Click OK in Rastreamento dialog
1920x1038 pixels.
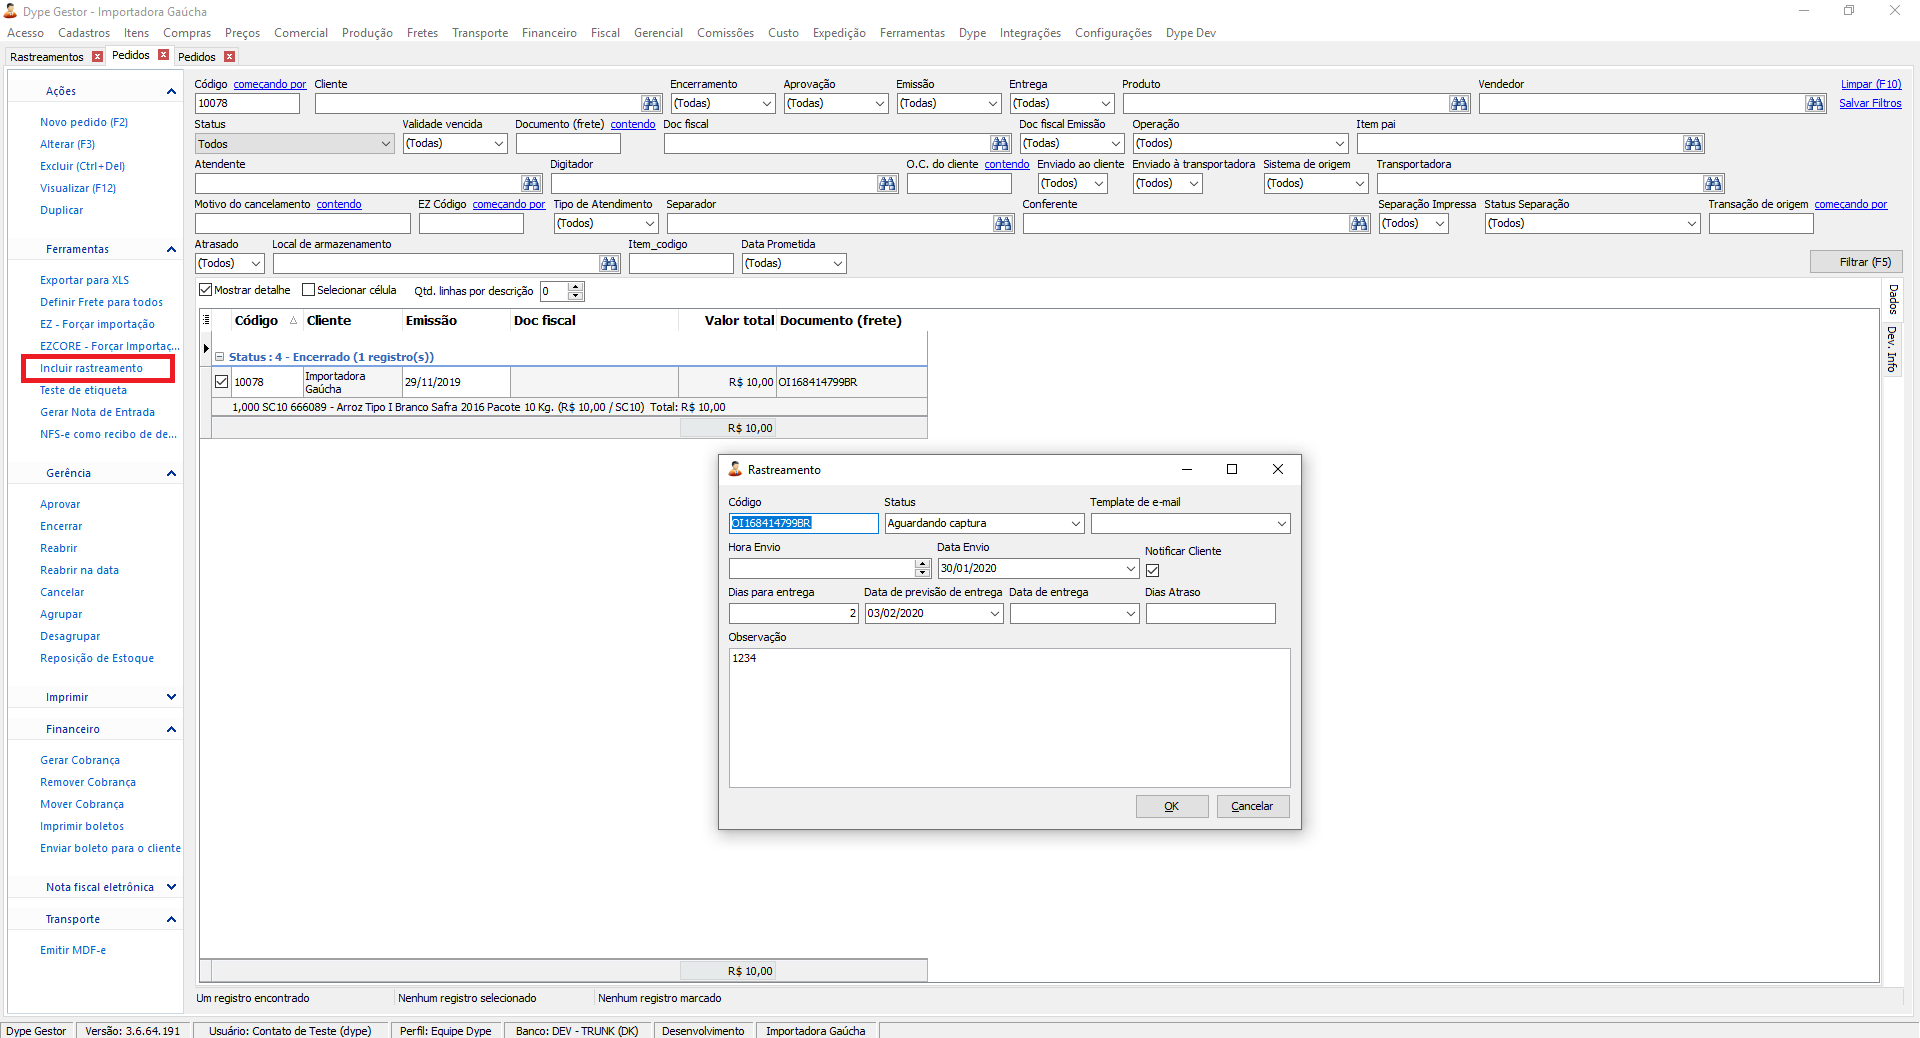pos(1172,807)
